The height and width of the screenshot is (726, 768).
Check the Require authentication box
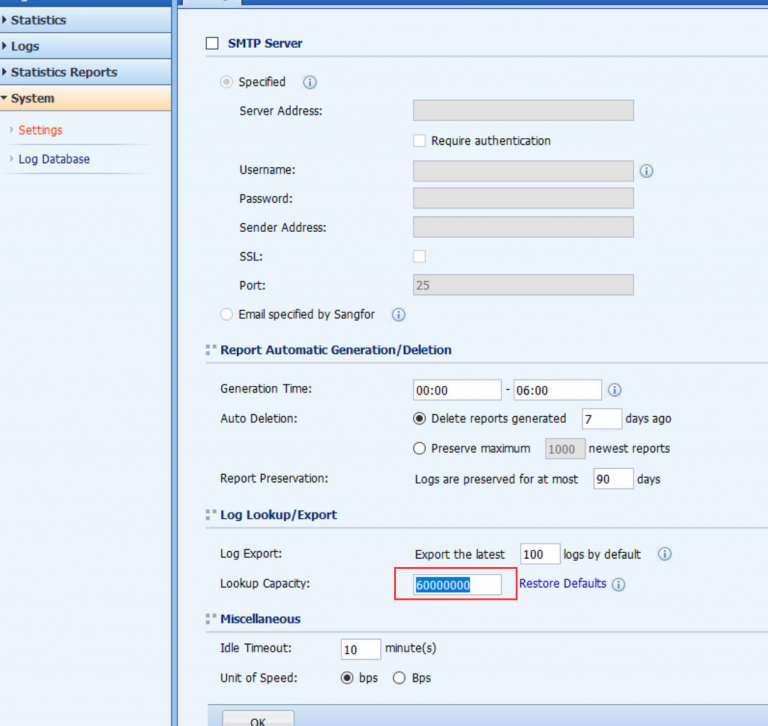coord(420,141)
